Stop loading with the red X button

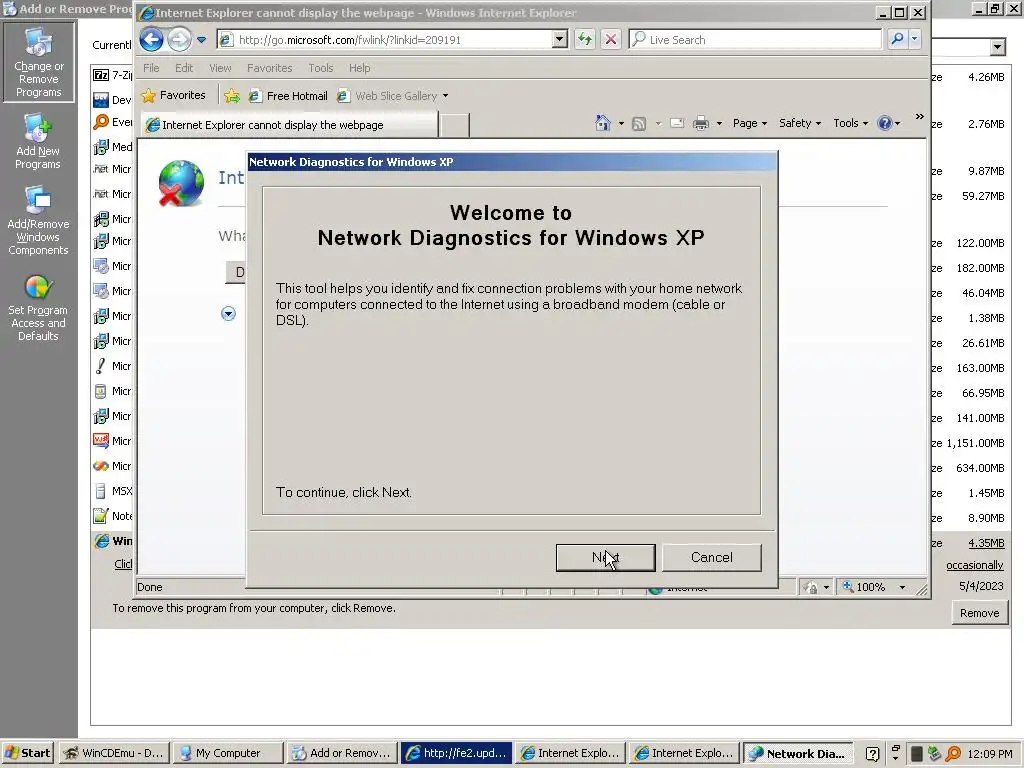tap(611, 40)
